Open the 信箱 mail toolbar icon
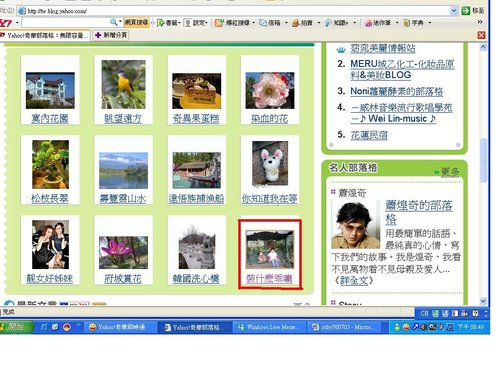Viewport: 500px width, 375px height. 263,23
